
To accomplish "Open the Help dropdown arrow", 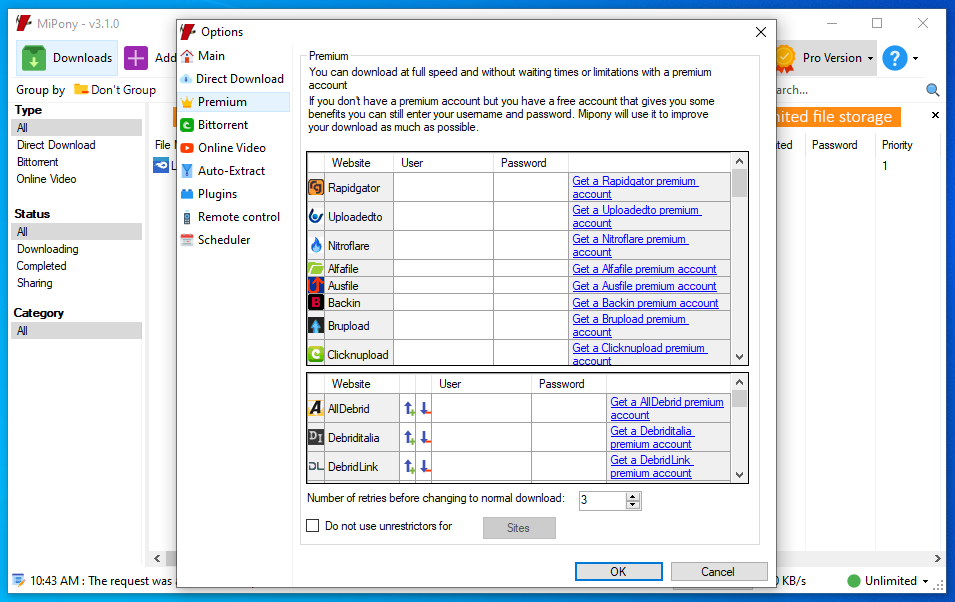I will (915, 58).
